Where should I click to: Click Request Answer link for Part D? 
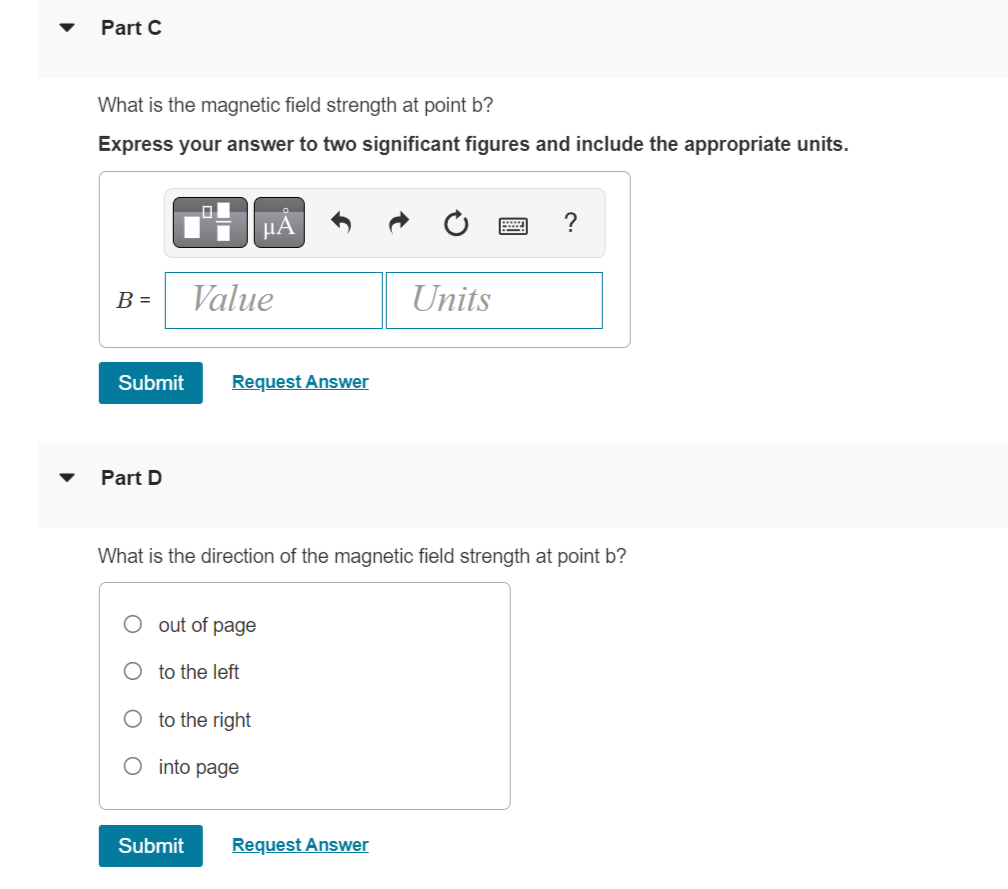[x=300, y=845]
